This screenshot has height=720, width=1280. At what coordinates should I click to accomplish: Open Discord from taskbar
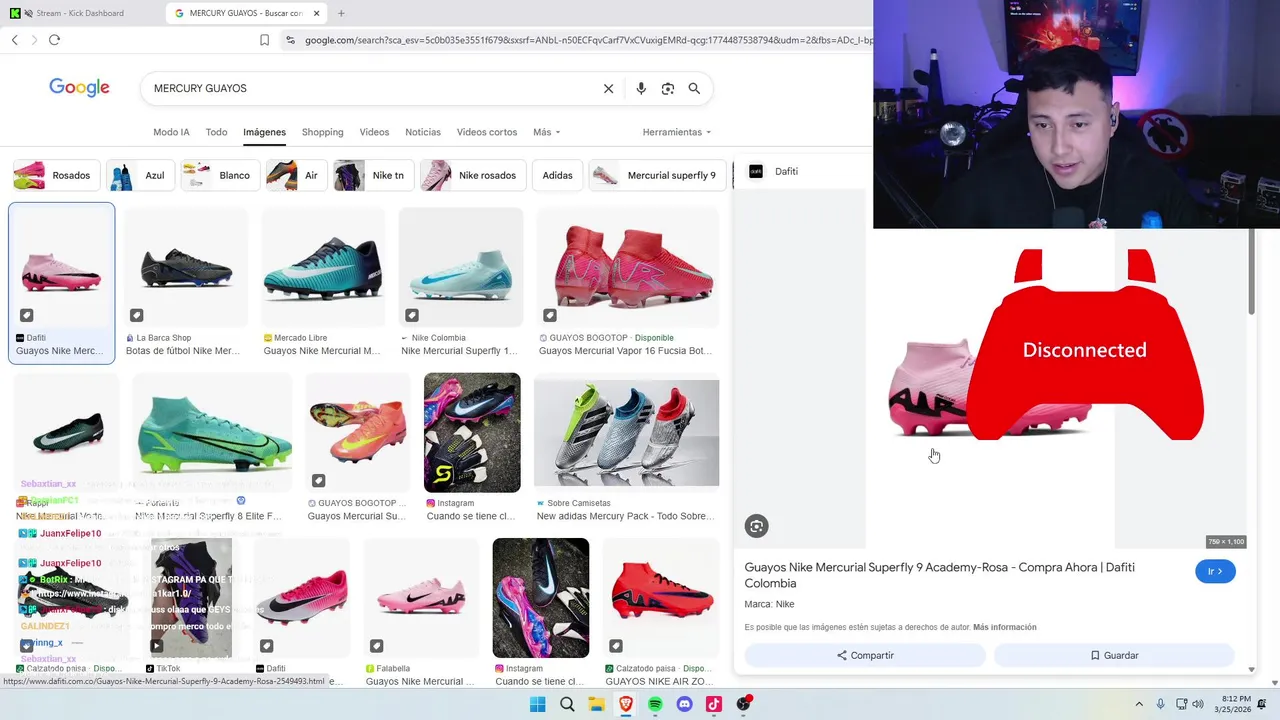pyautogui.click(x=684, y=704)
